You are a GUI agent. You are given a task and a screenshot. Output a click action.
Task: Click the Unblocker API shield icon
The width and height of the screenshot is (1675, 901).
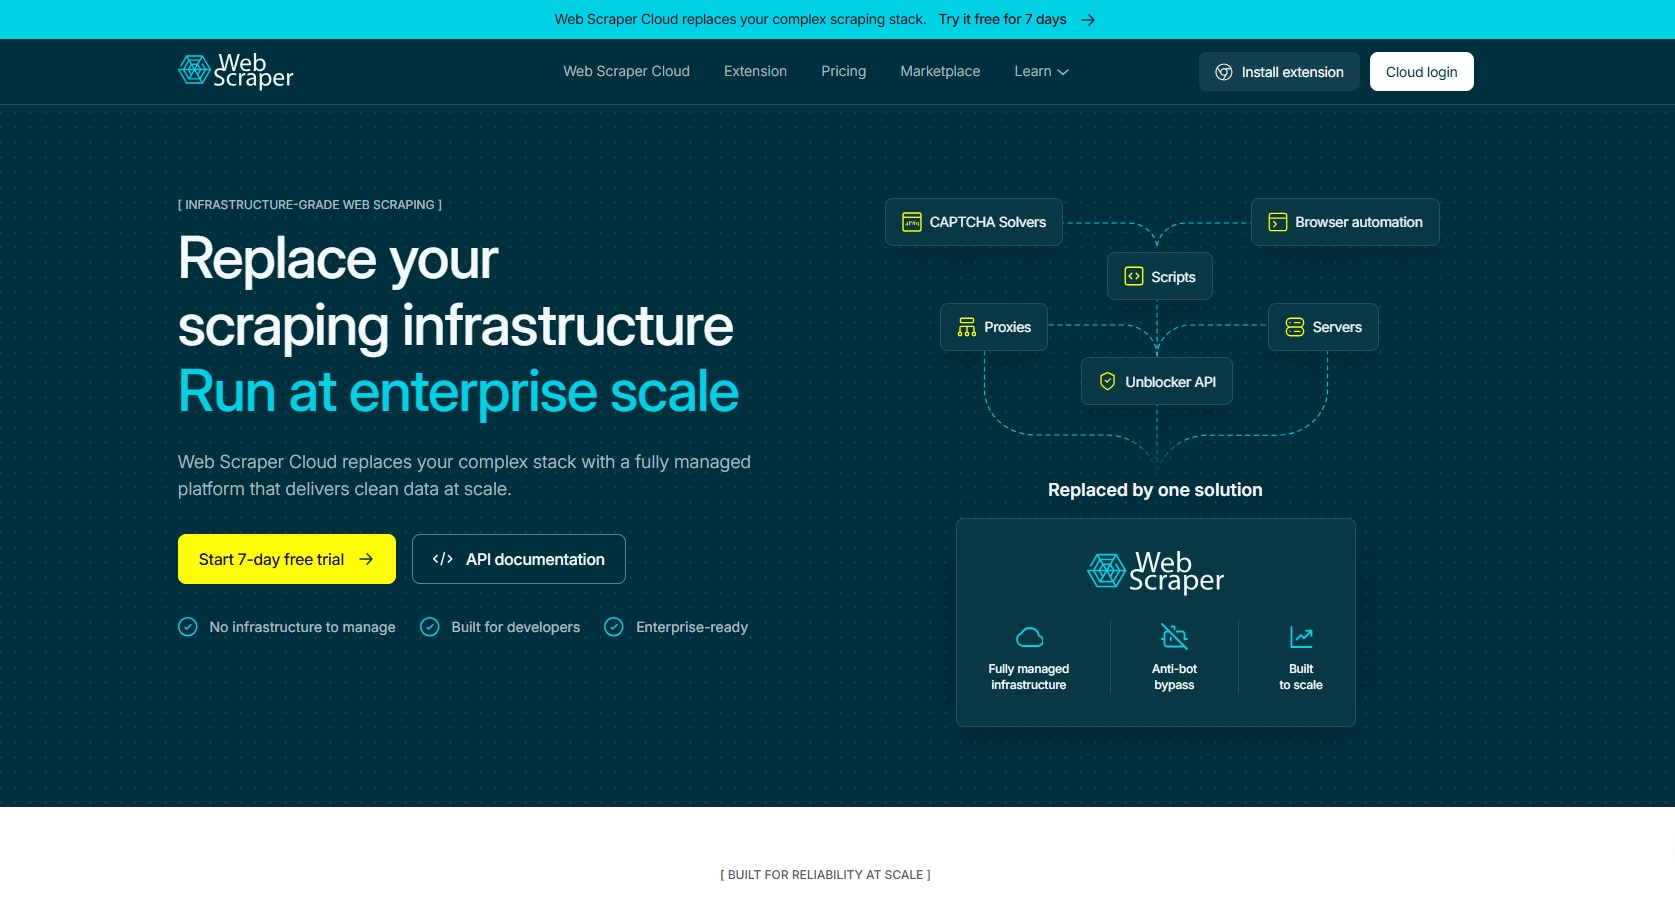click(x=1107, y=381)
